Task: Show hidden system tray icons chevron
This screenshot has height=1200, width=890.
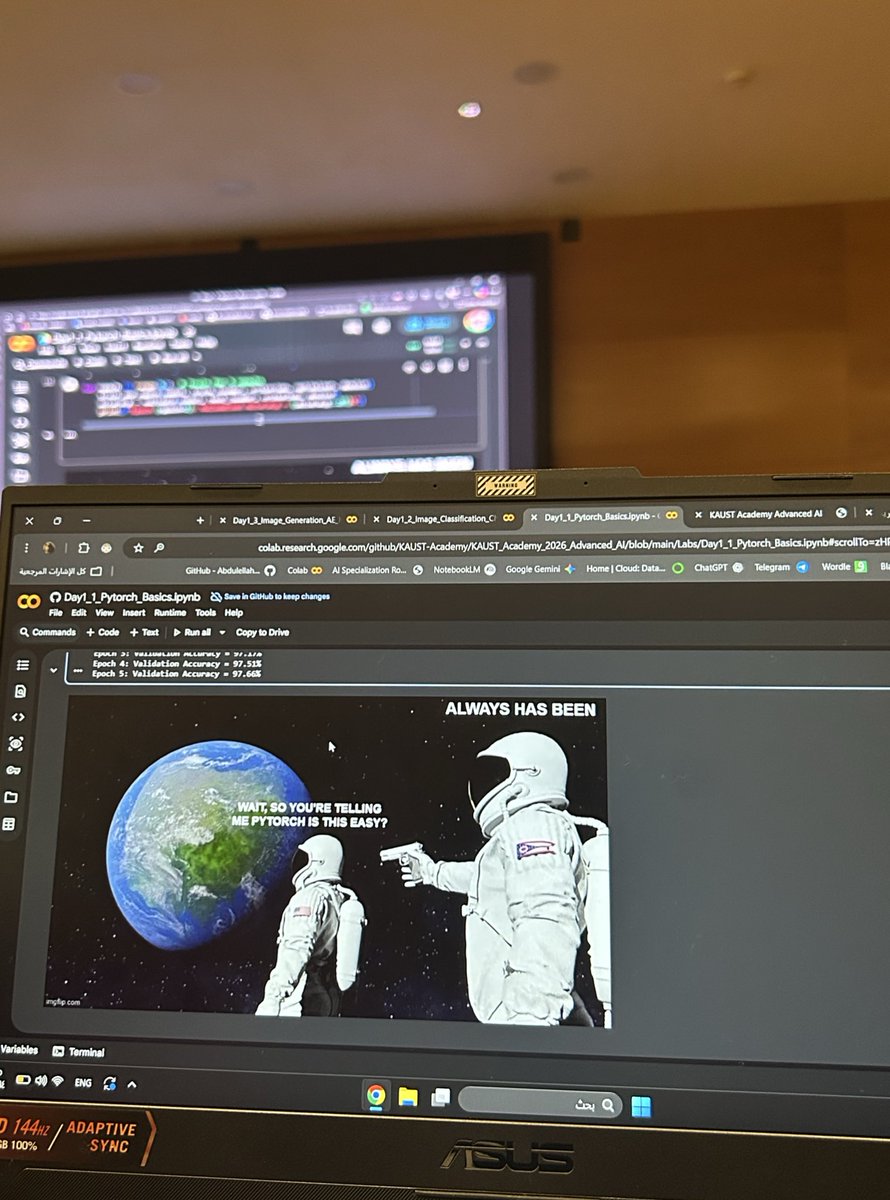Action: click(x=131, y=1084)
